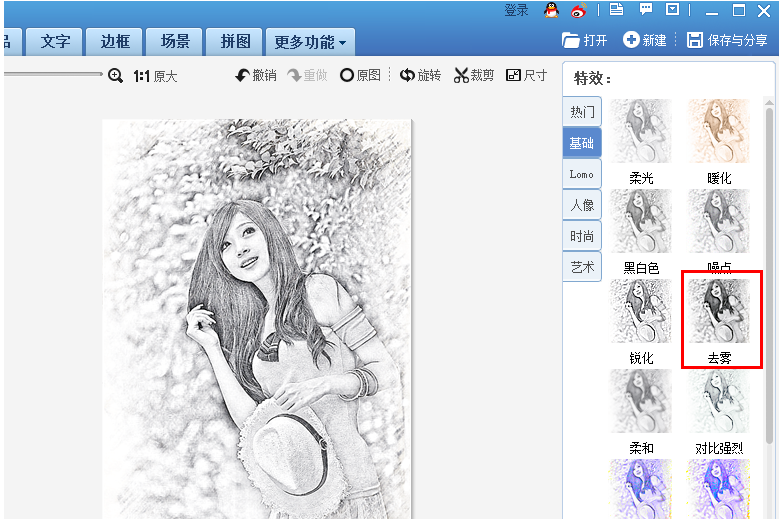Open the feedback speech bubble icon

pyautogui.click(x=646, y=10)
